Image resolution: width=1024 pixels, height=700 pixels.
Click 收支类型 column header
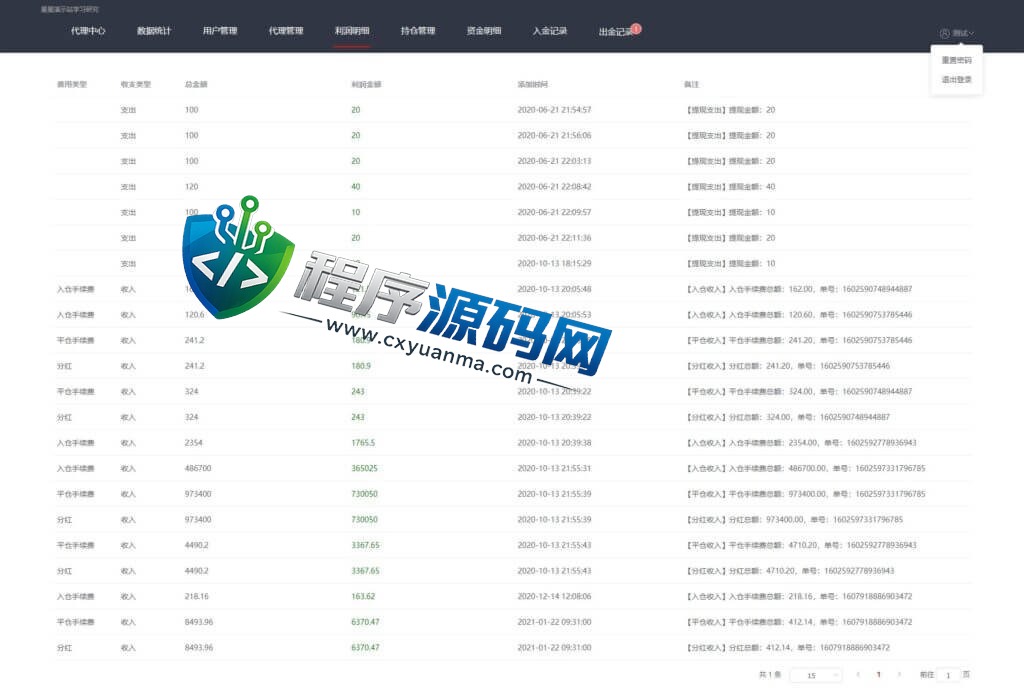[x=136, y=84]
